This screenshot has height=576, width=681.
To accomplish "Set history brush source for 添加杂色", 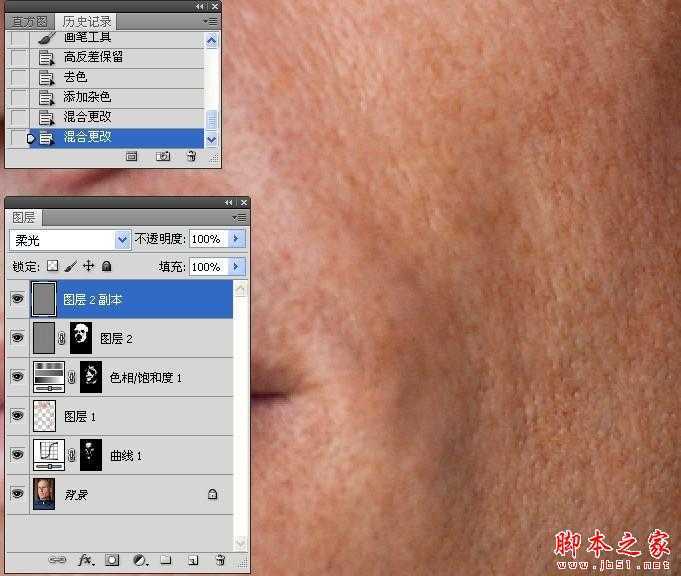I will tap(19, 97).
